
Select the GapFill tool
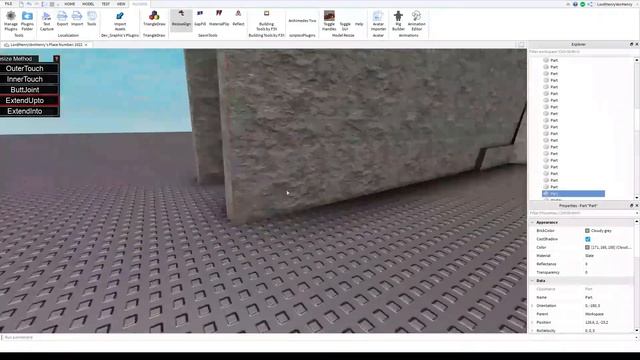point(200,19)
